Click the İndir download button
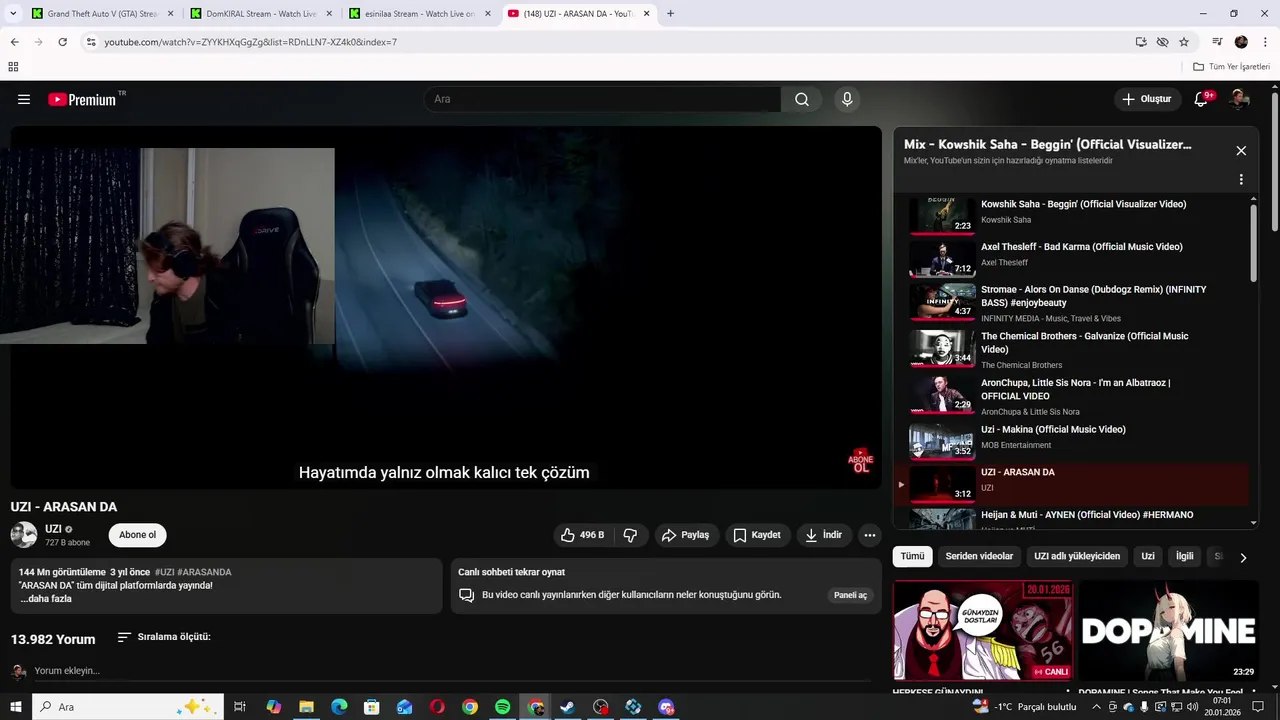 (x=824, y=535)
